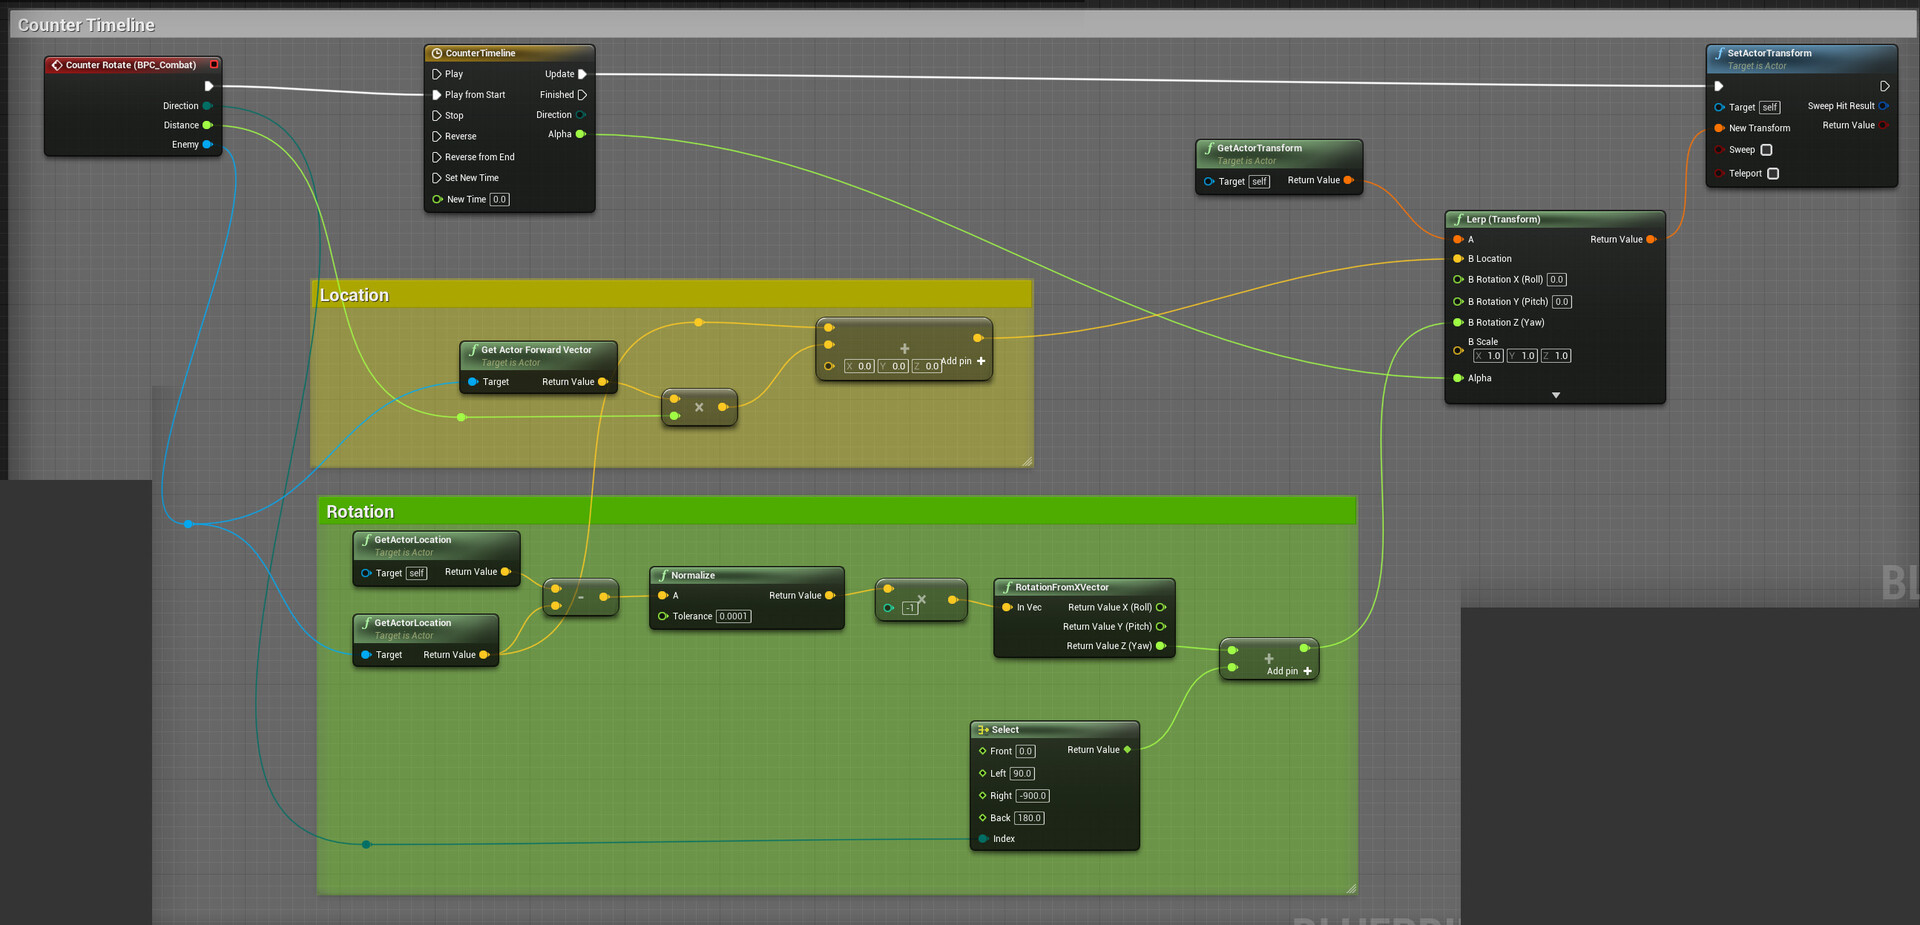Click the B Location pin on Lerp node
The height and width of the screenshot is (925, 1920).
pyautogui.click(x=1458, y=259)
